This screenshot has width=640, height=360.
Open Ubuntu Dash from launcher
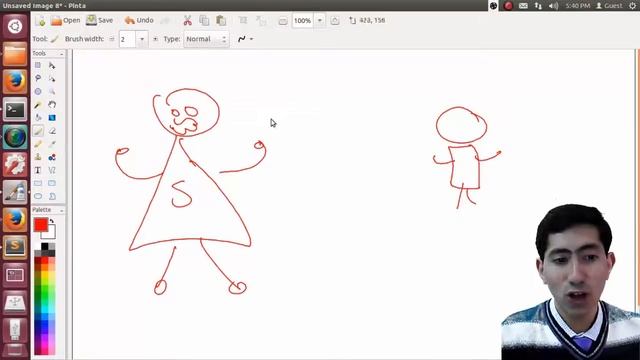pos(15,26)
